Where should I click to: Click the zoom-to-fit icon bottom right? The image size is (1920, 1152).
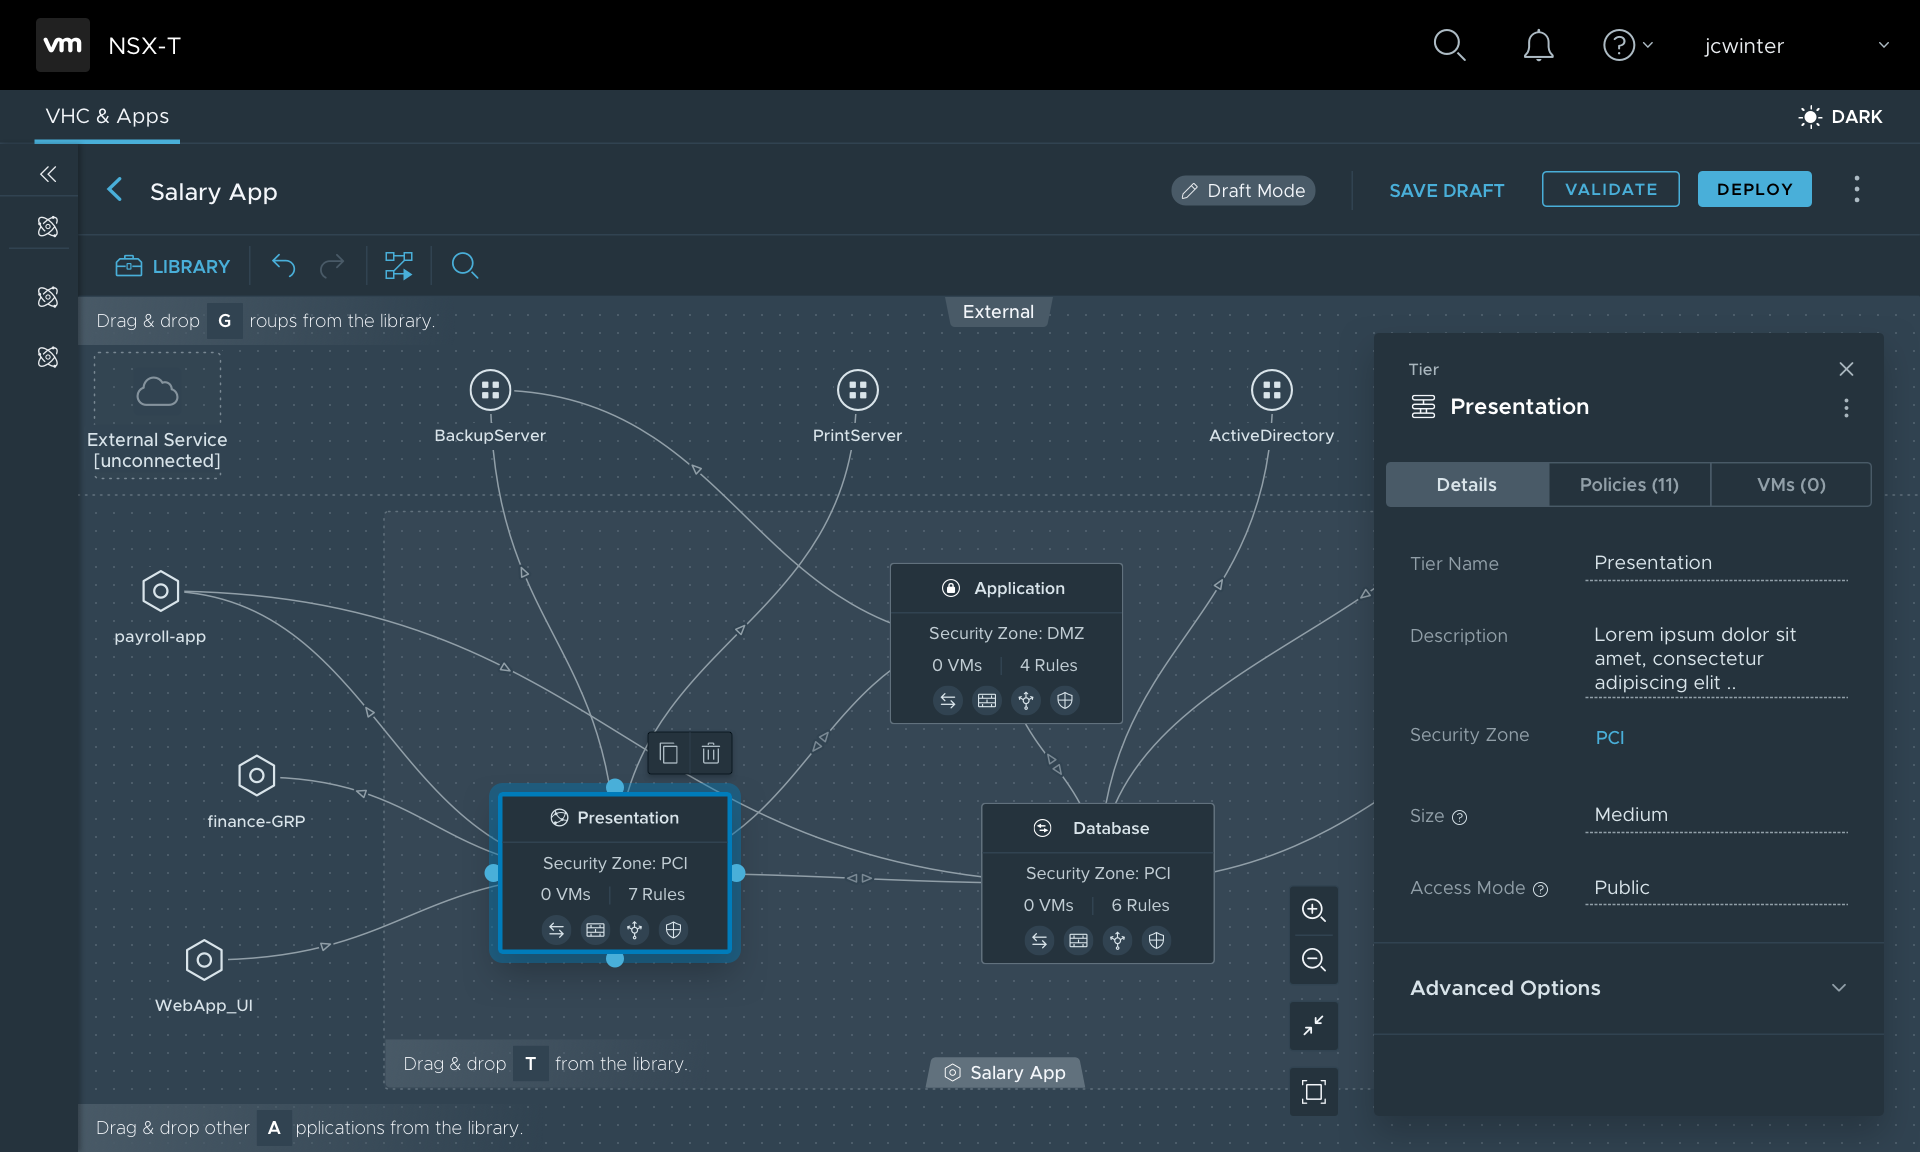[1314, 1092]
